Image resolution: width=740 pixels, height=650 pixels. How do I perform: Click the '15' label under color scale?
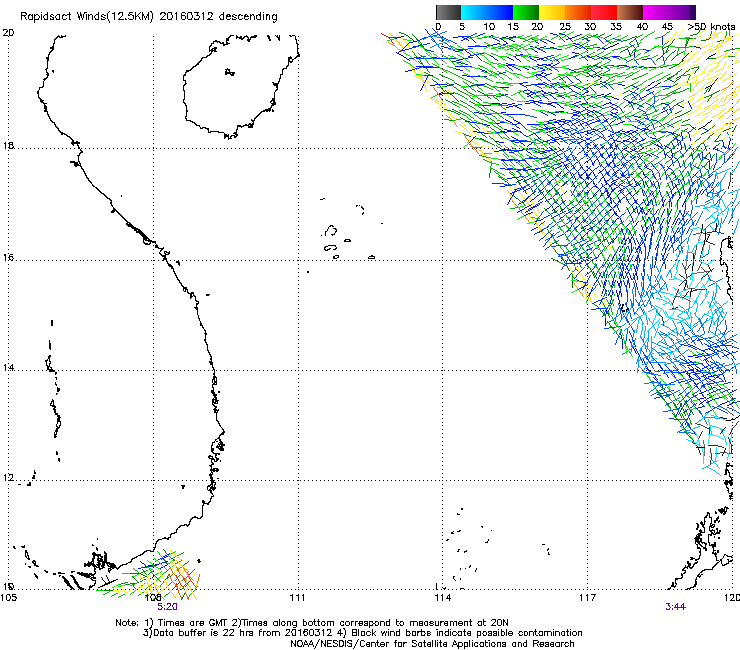coord(513,27)
